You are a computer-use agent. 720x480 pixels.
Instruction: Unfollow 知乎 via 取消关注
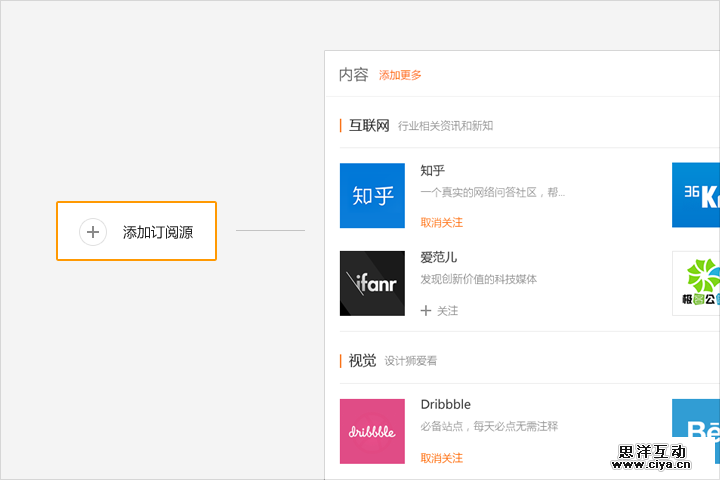441,222
